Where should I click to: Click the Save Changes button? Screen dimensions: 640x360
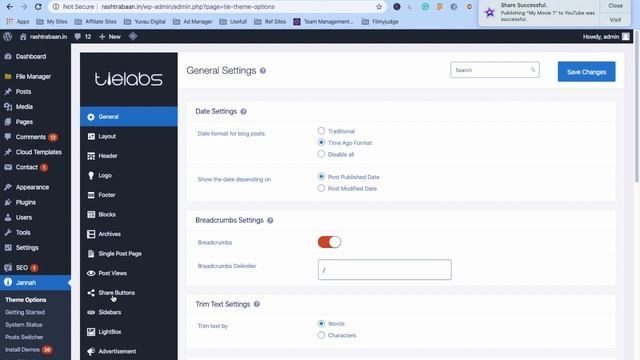point(587,72)
